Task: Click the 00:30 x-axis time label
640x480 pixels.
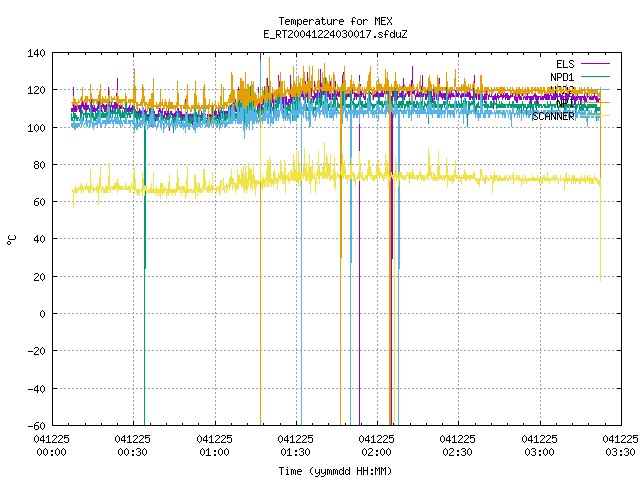Action: coord(133,452)
